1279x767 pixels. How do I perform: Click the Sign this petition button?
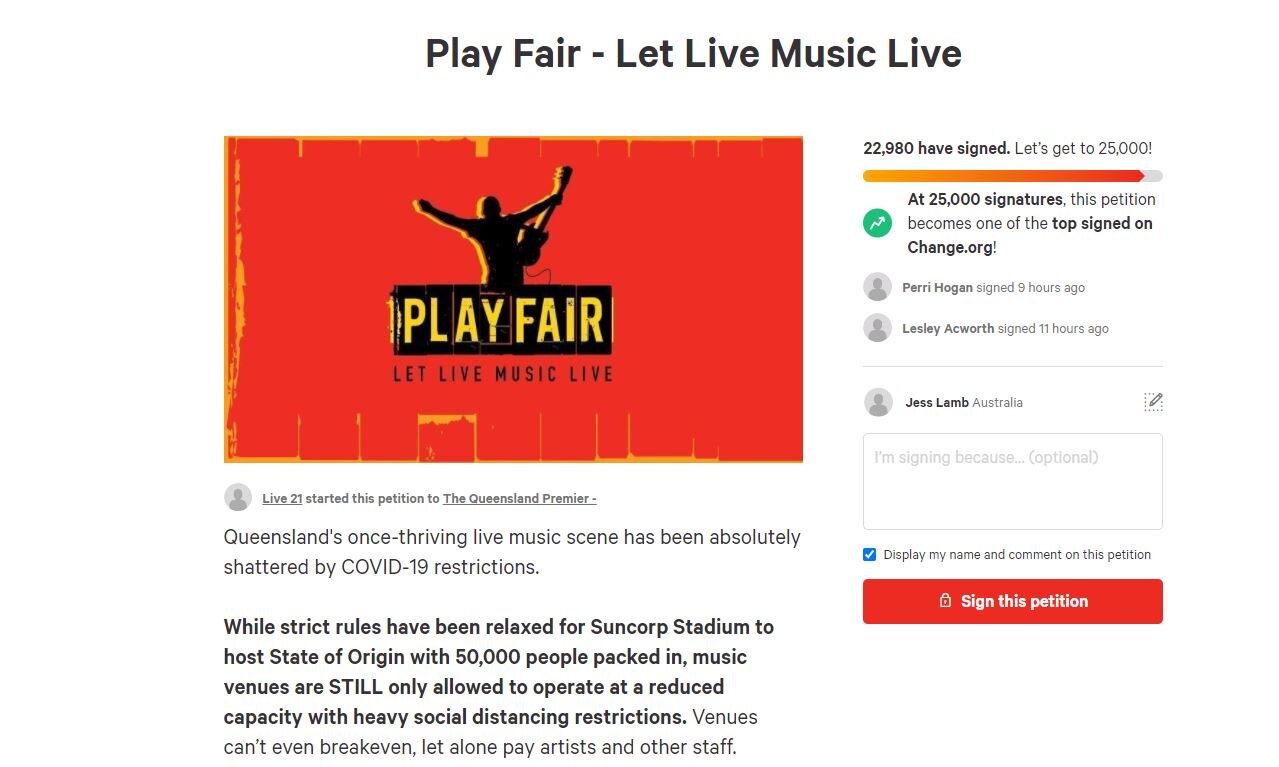coord(1012,601)
